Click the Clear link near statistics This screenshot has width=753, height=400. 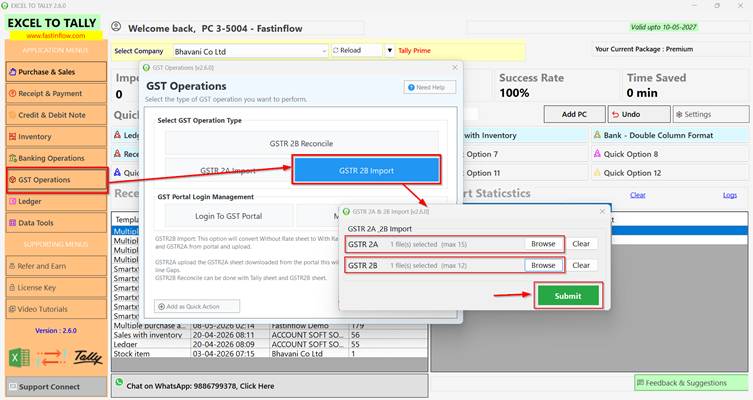(x=638, y=195)
